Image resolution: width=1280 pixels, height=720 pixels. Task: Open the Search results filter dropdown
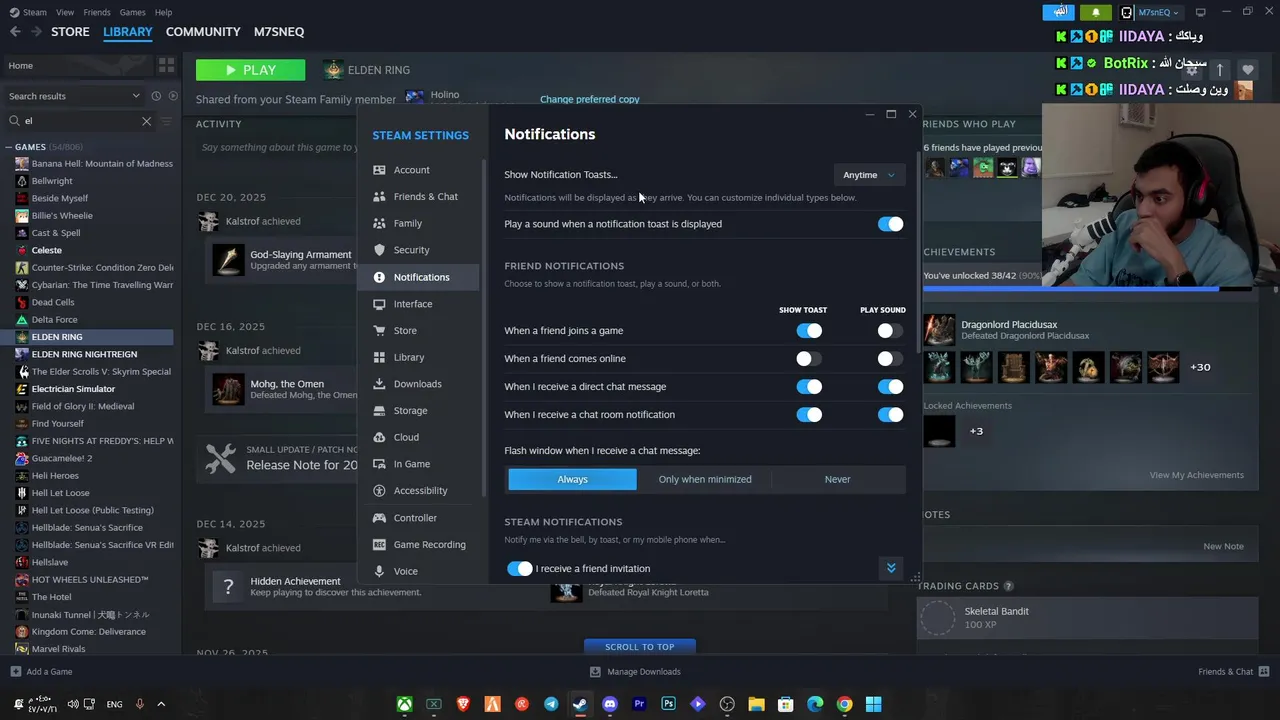point(75,96)
